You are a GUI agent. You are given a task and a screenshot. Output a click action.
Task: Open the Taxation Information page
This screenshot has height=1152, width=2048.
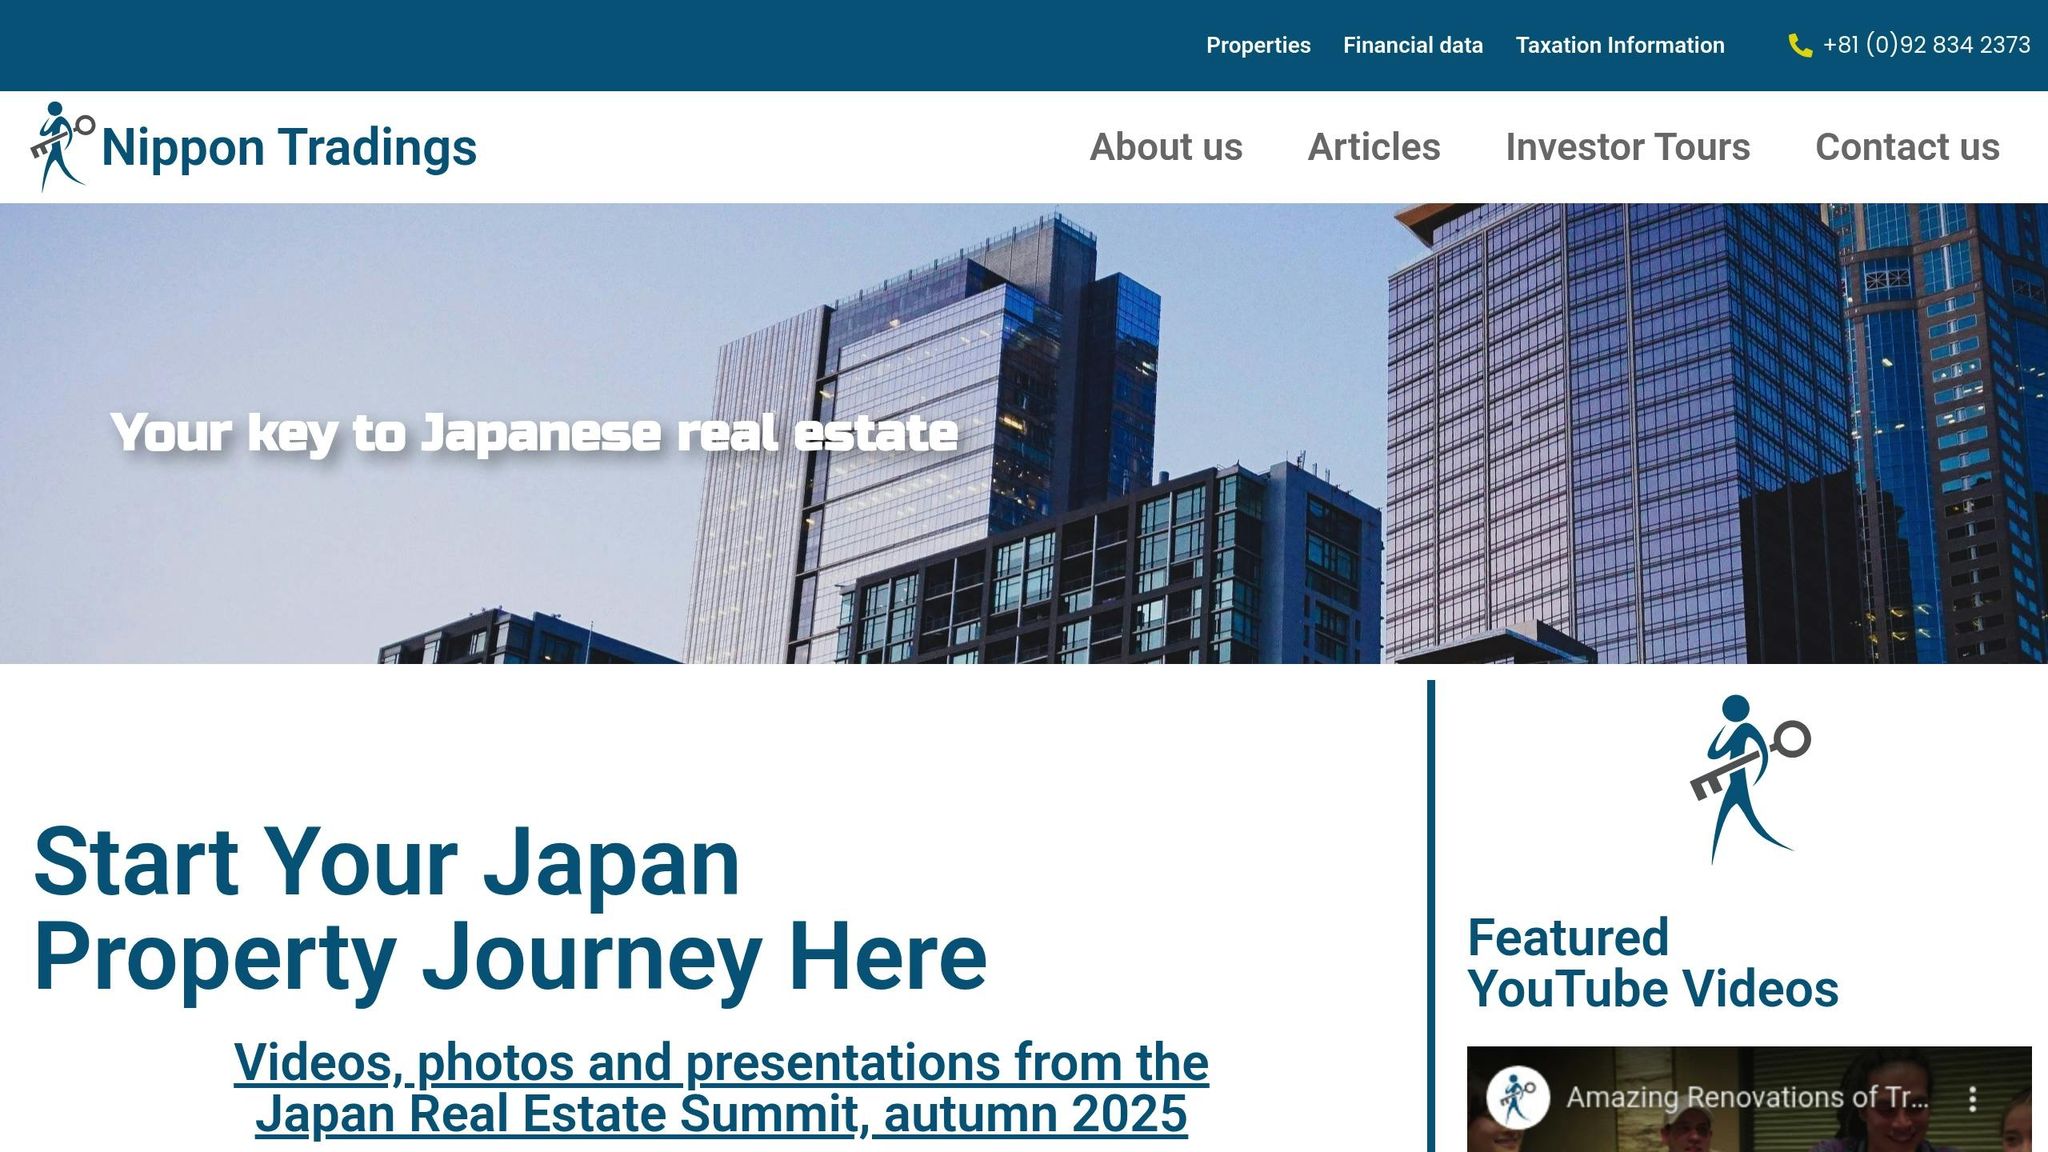coord(1620,45)
